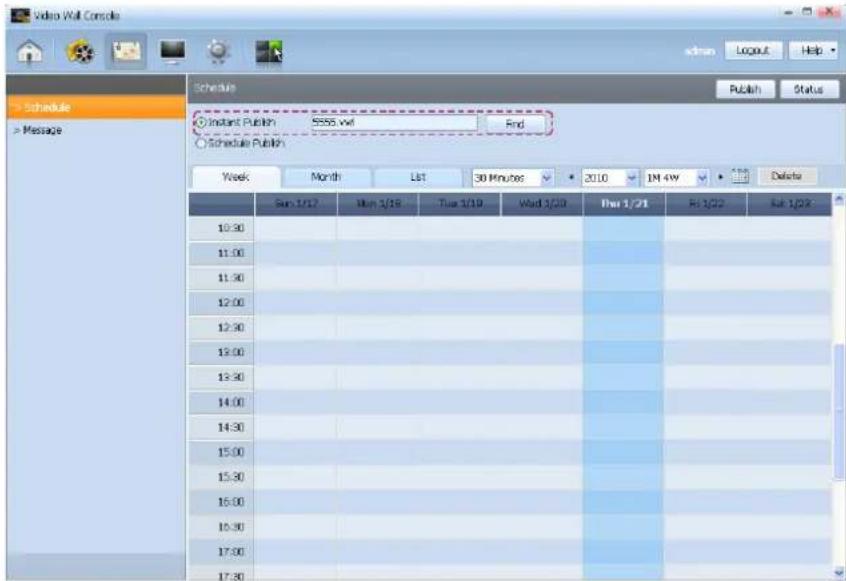Switch to the Month tab
The image size is (846, 581).
(x=326, y=177)
